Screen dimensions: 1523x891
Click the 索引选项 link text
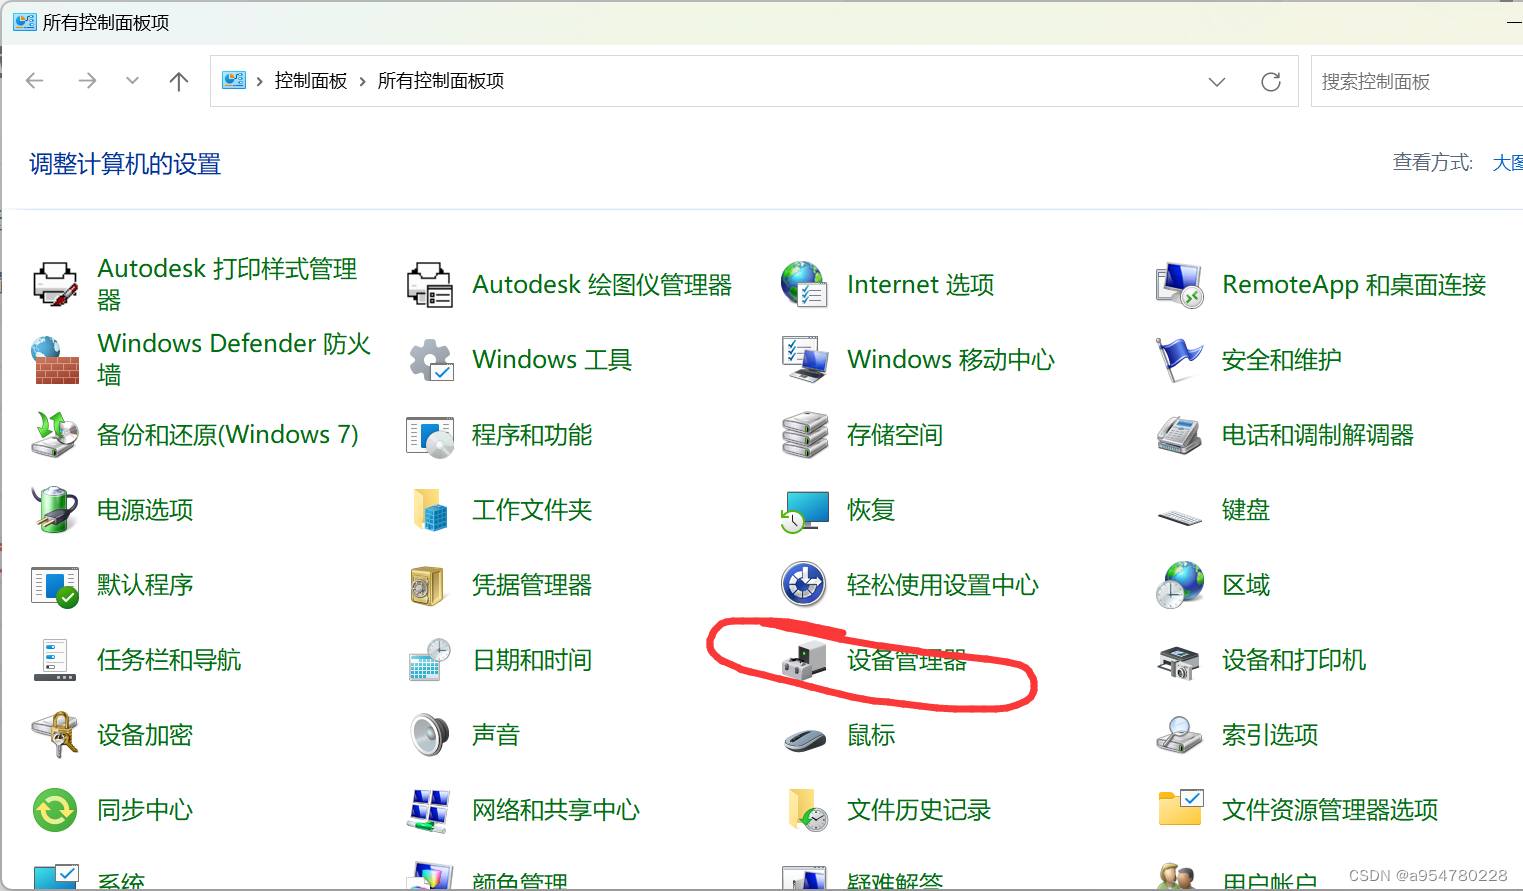[1270, 735]
